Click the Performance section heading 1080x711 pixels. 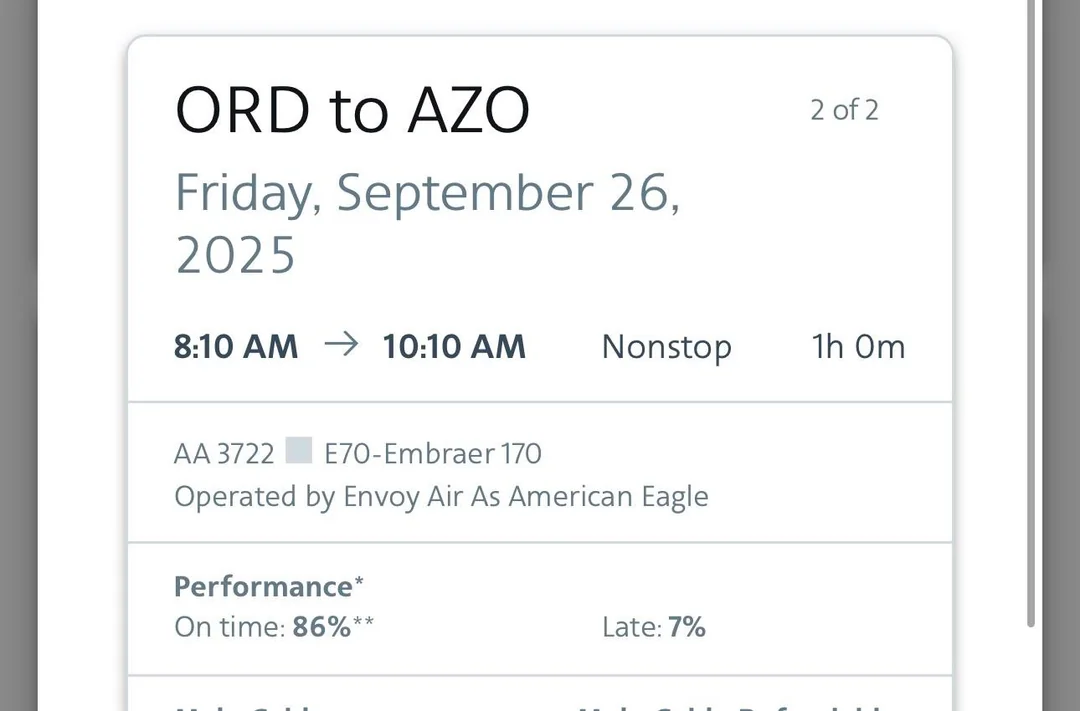(263, 586)
